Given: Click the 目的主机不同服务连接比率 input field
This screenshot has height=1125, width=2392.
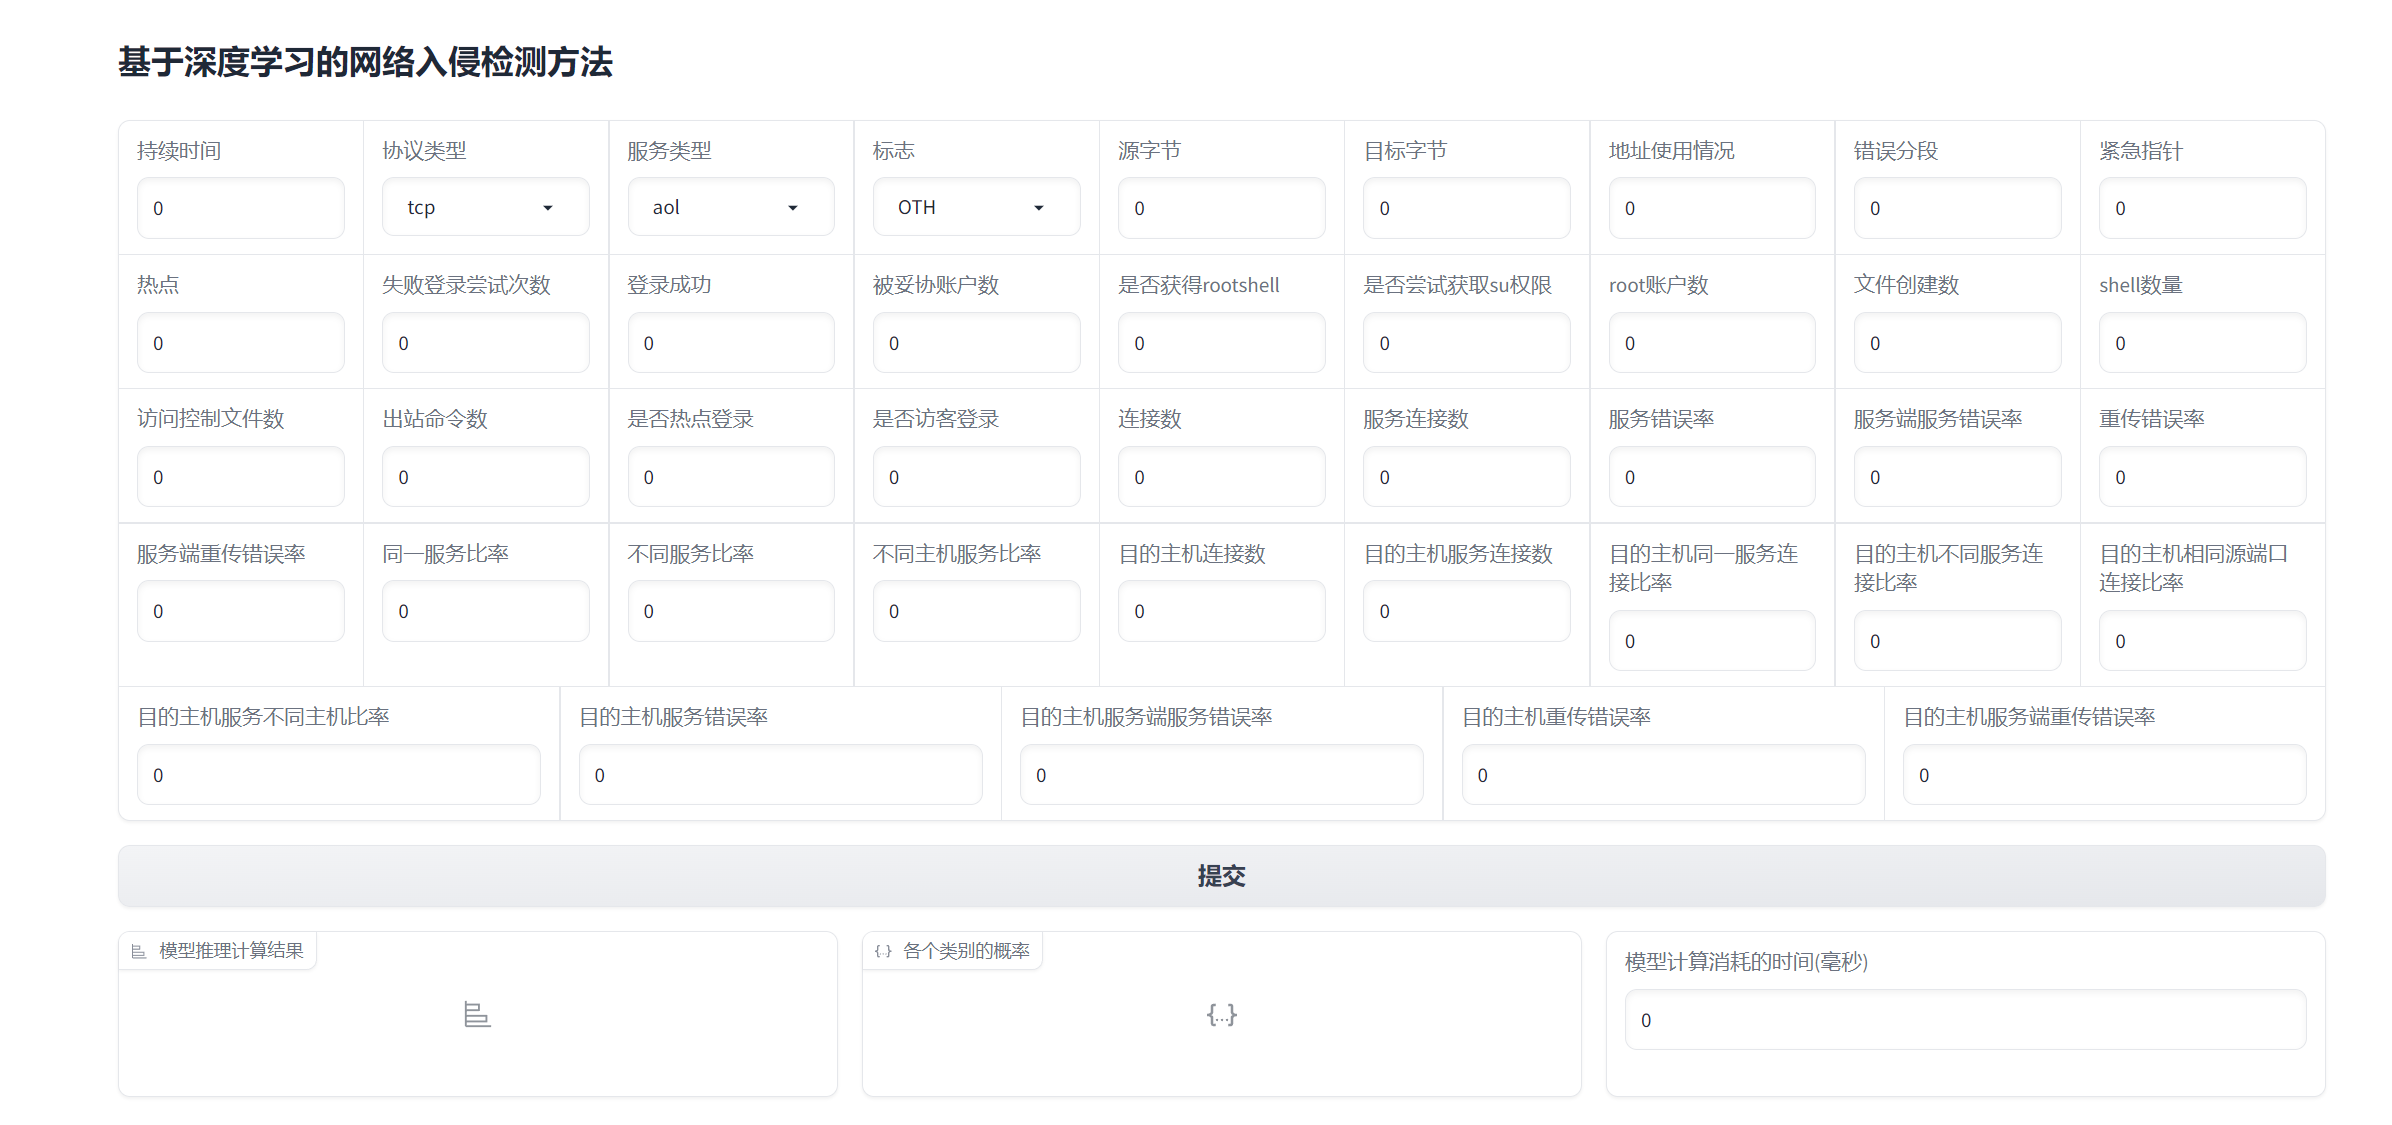Looking at the screenshot, I should 1957,641.
